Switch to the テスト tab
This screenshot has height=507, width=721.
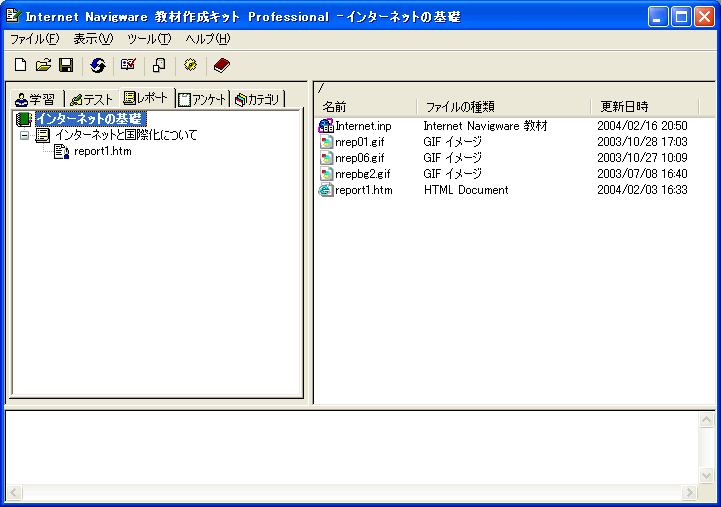[x=92, y=99]
